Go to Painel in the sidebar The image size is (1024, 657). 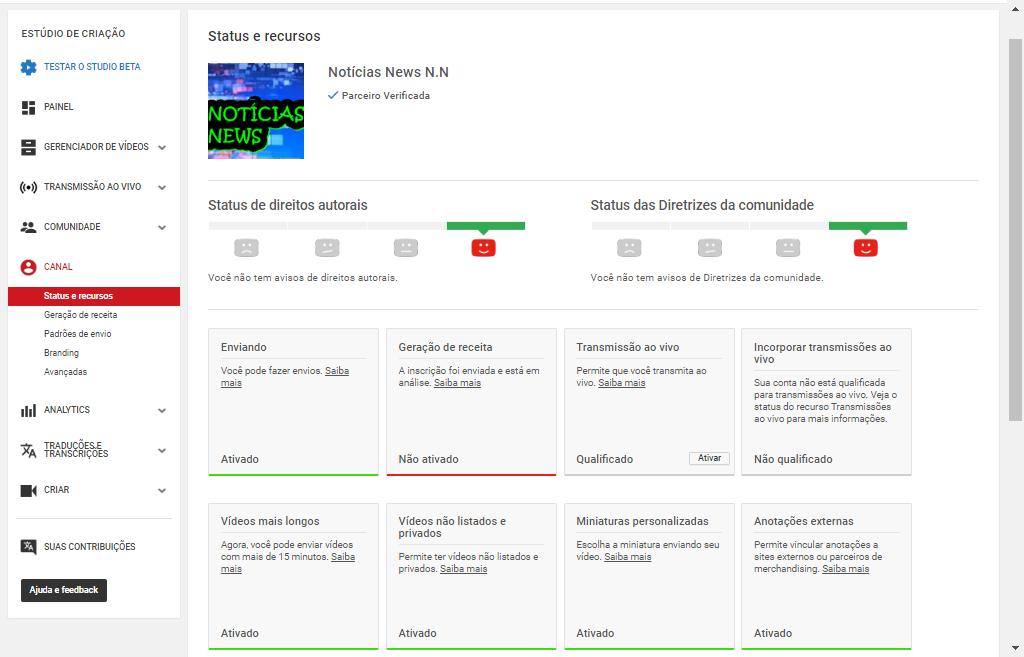[58, 106]
